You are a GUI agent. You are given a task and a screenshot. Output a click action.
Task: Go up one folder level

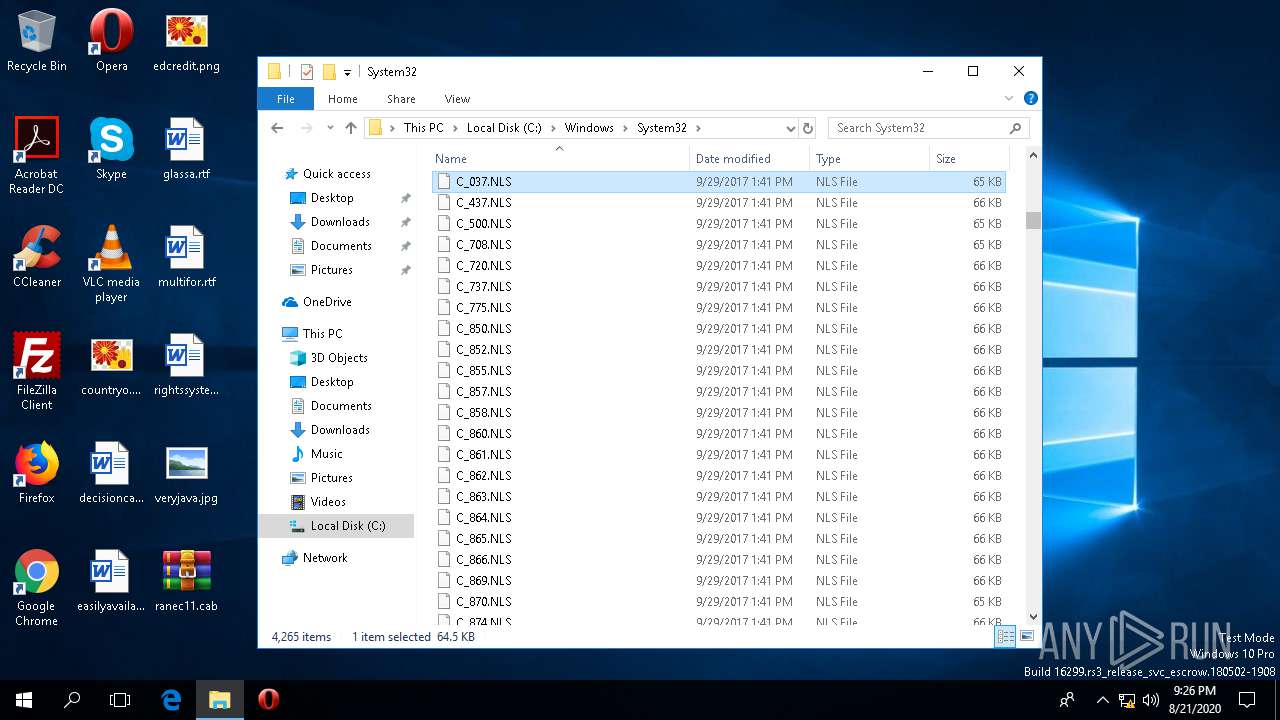coord(350,128)
